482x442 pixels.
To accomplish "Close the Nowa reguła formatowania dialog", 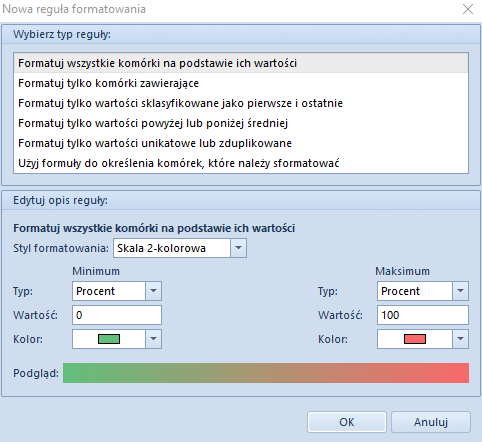I will coord(468,9).
